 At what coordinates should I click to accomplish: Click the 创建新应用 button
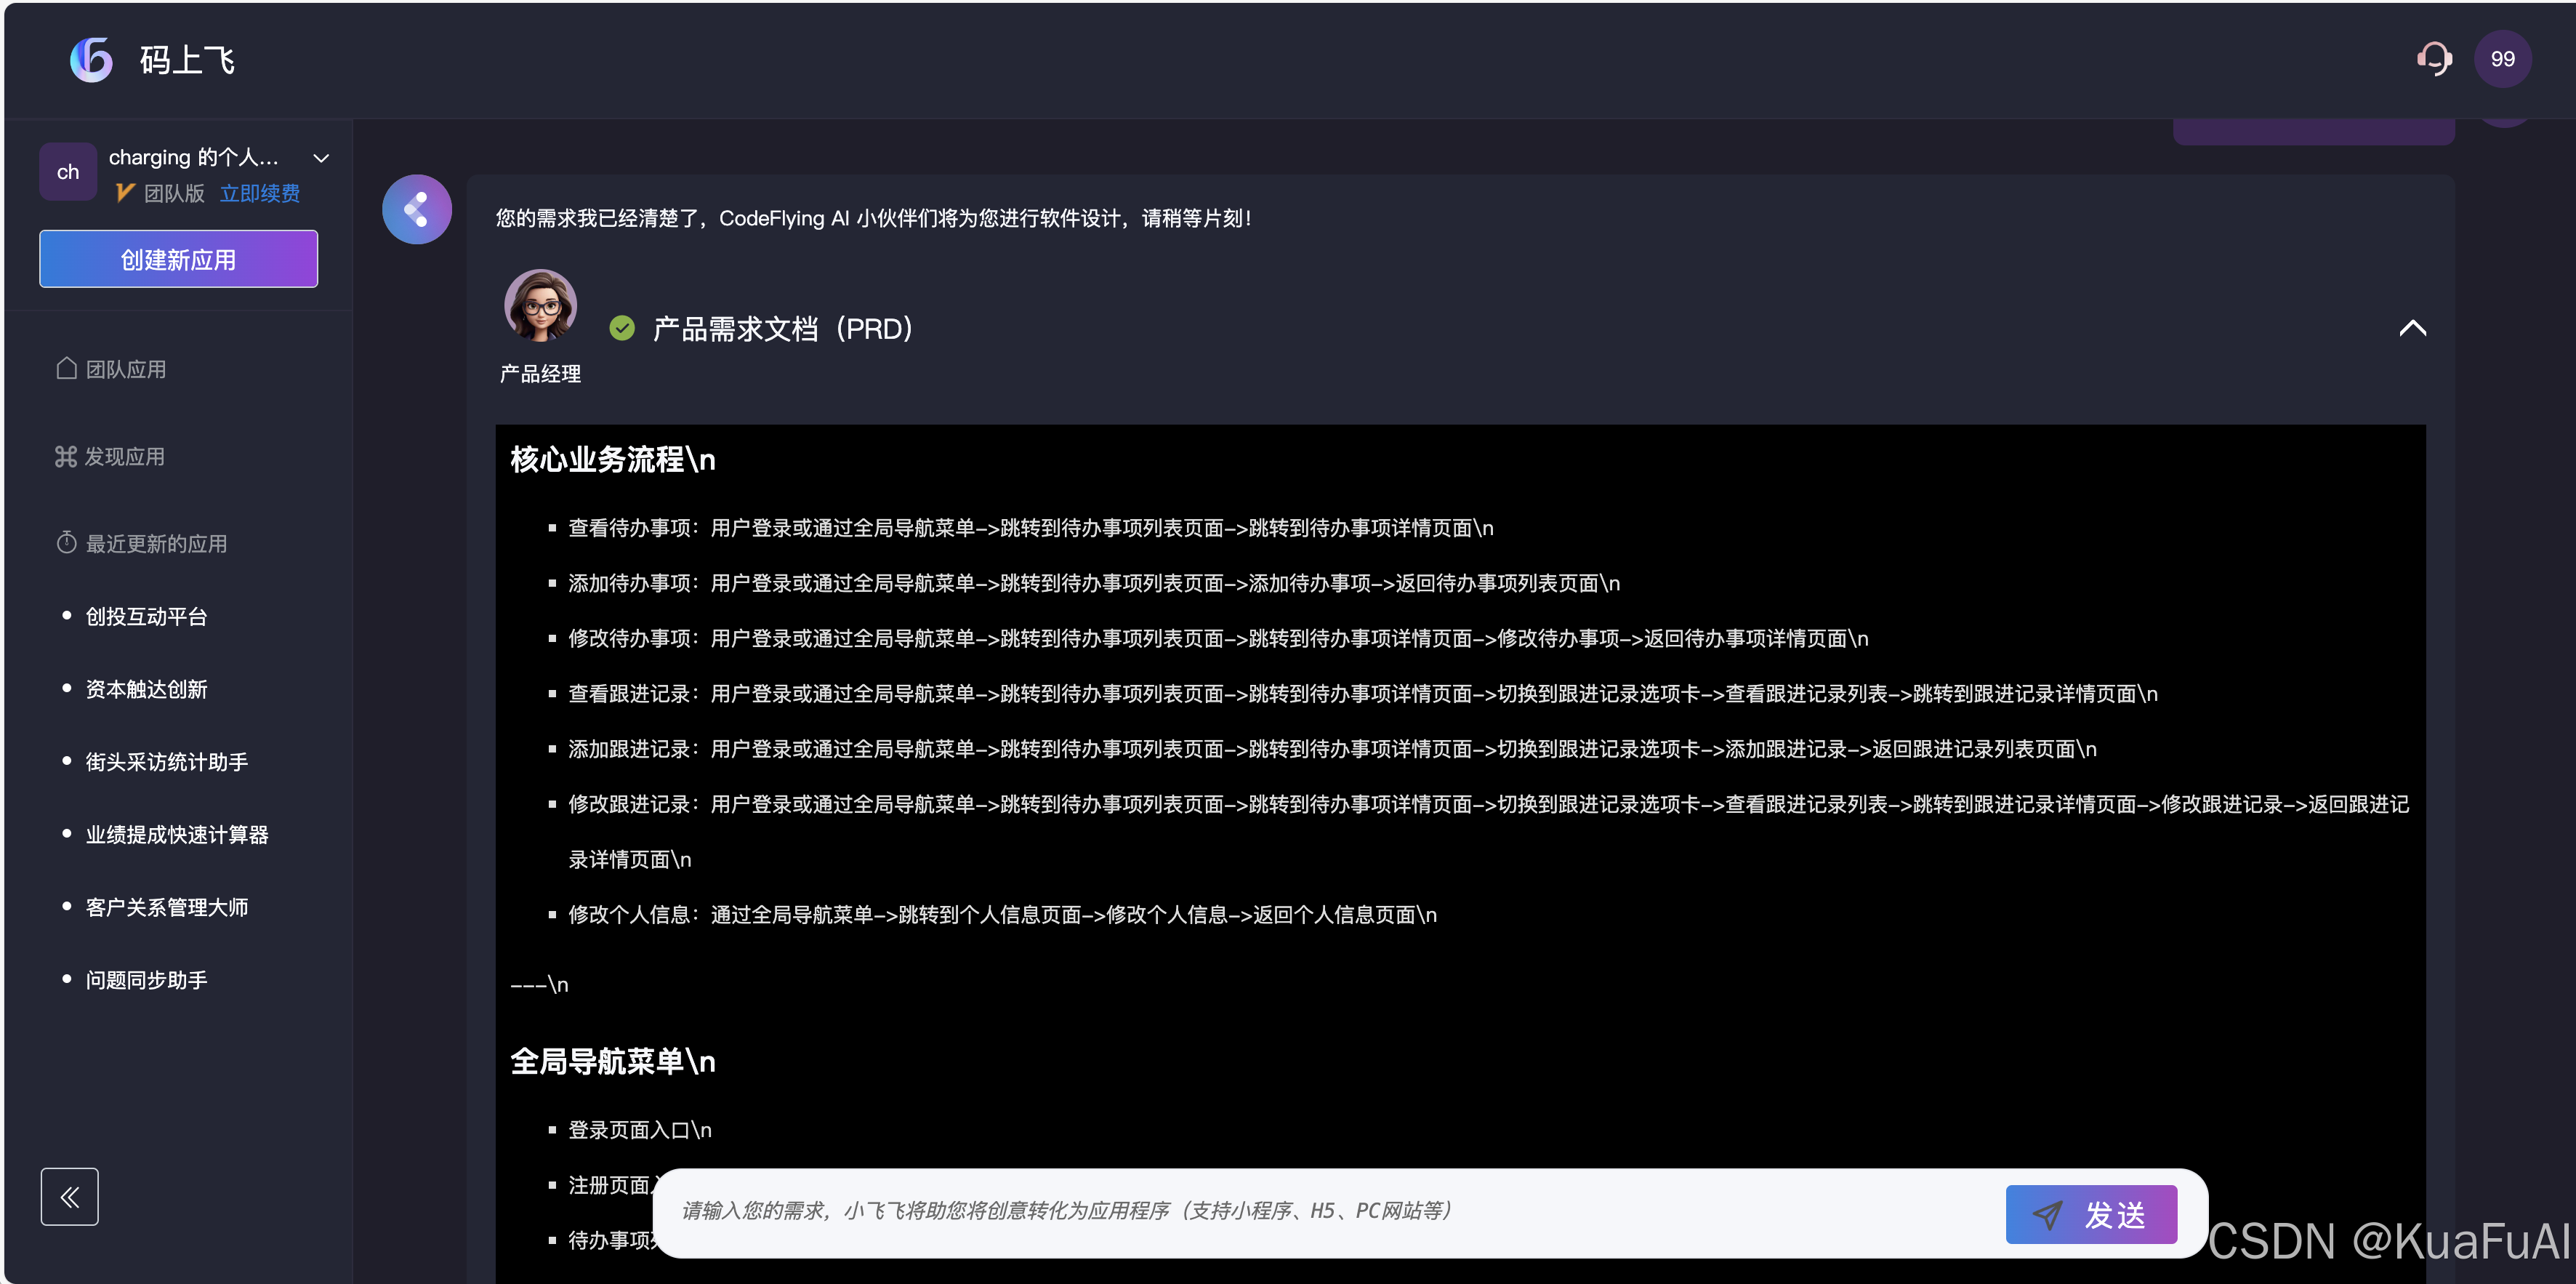(178, 260)
